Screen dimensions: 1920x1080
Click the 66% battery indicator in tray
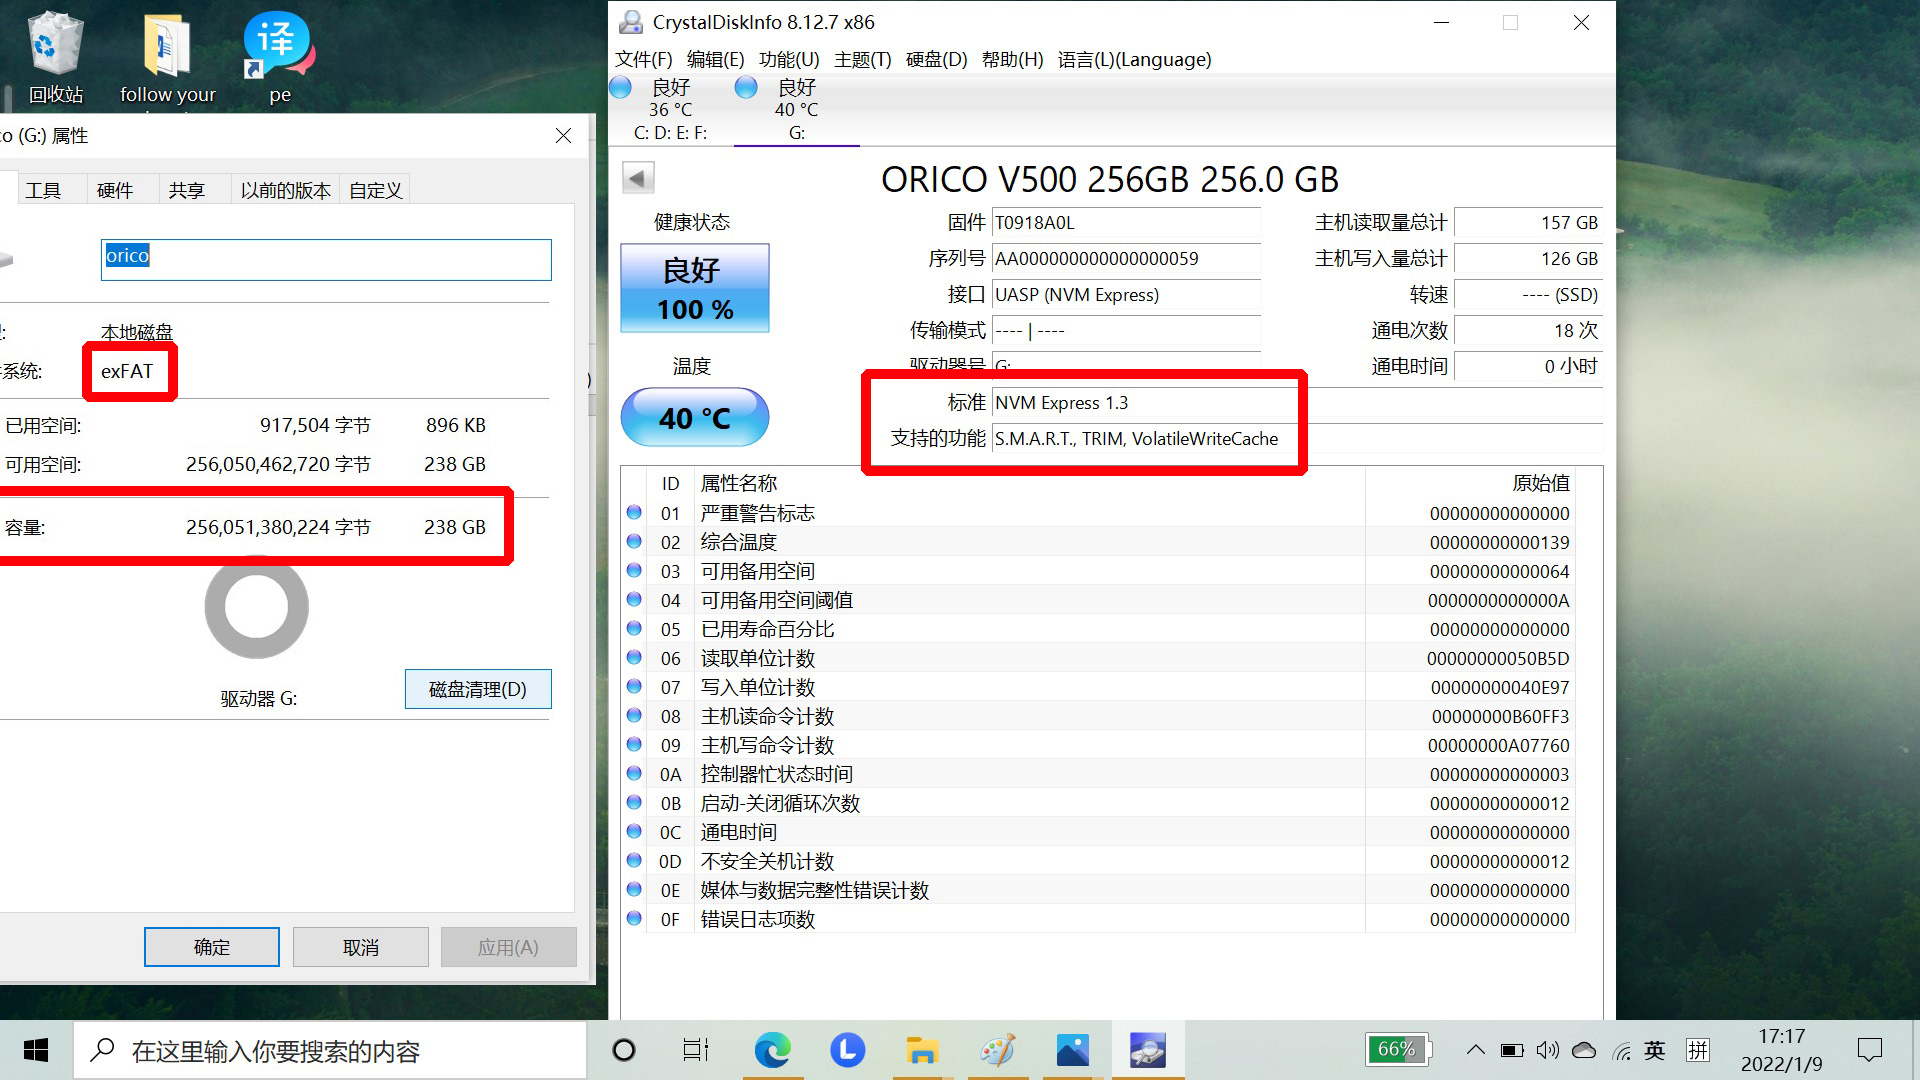[x=1398, y=1049]
